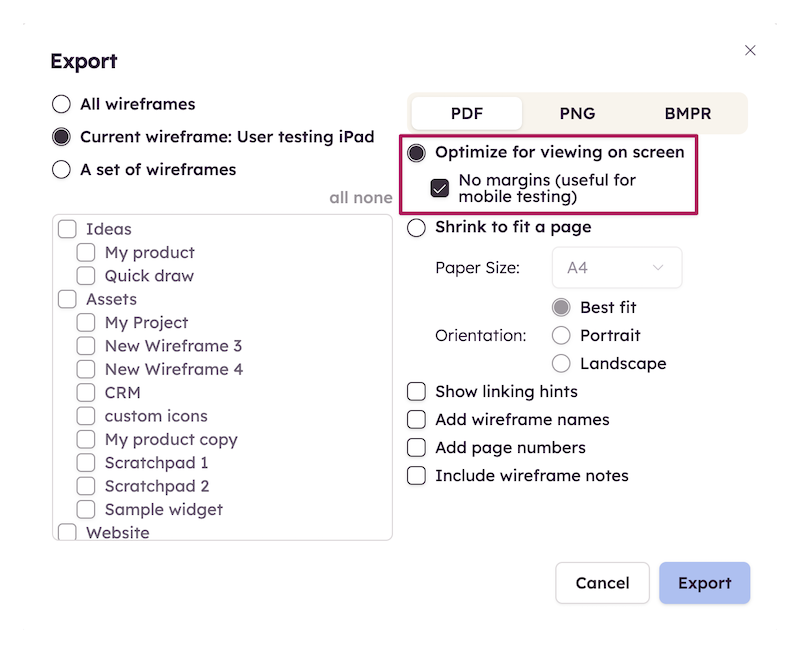Check Add page numbers

(x=417, y=448)
